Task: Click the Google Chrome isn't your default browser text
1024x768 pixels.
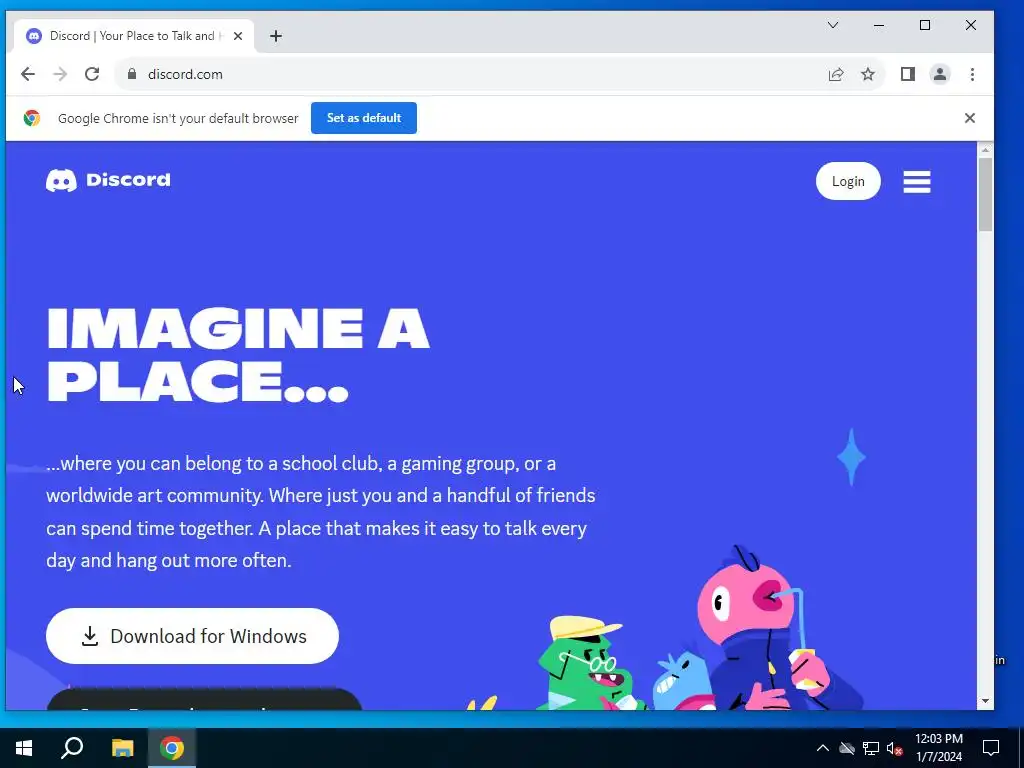Action: (x=178, y=118)
